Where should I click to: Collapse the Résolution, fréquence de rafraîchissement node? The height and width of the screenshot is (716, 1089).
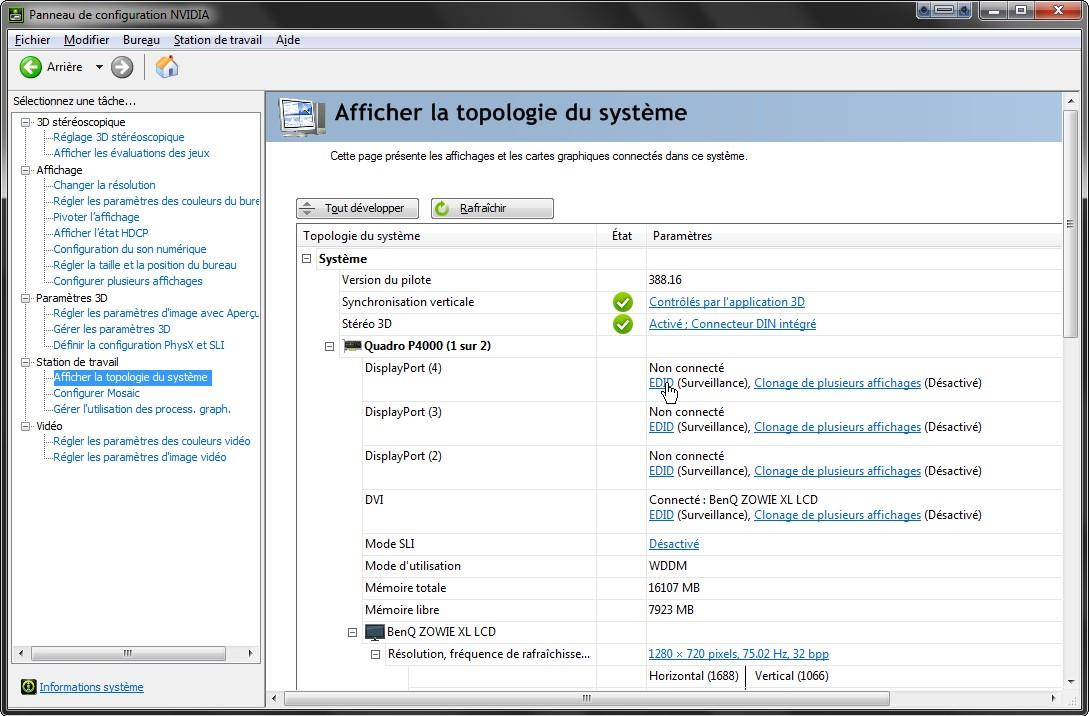[375, 654]
